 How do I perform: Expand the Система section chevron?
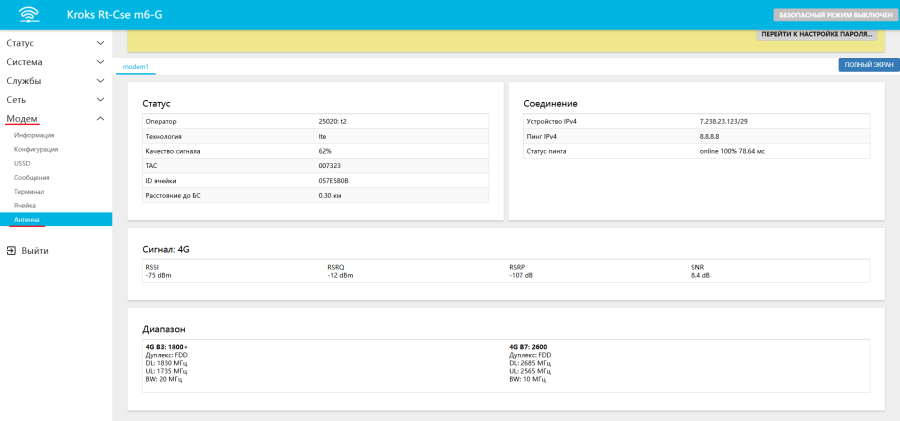click(100, 62)
